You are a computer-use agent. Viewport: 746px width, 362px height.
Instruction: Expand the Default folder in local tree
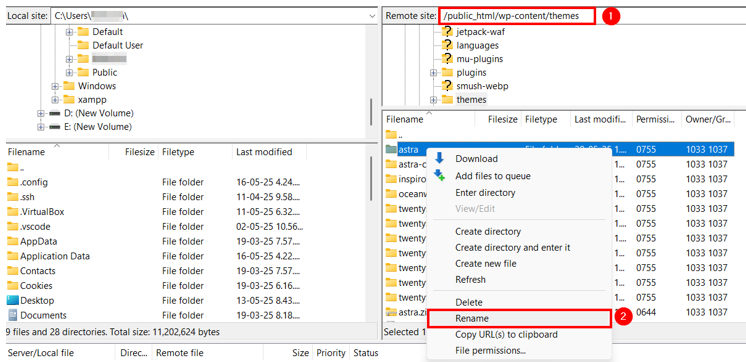pos(69,32)
